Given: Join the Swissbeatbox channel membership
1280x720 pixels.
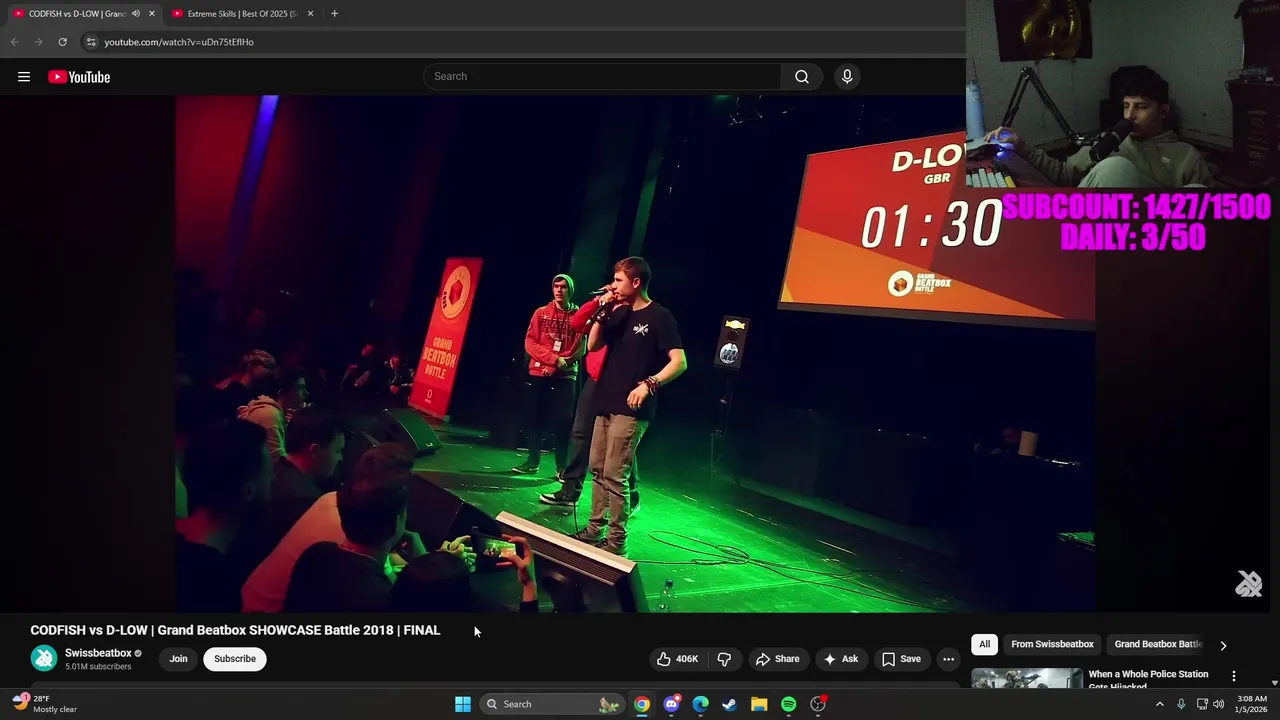Looking at the screenshot, I should pos(178,659).
